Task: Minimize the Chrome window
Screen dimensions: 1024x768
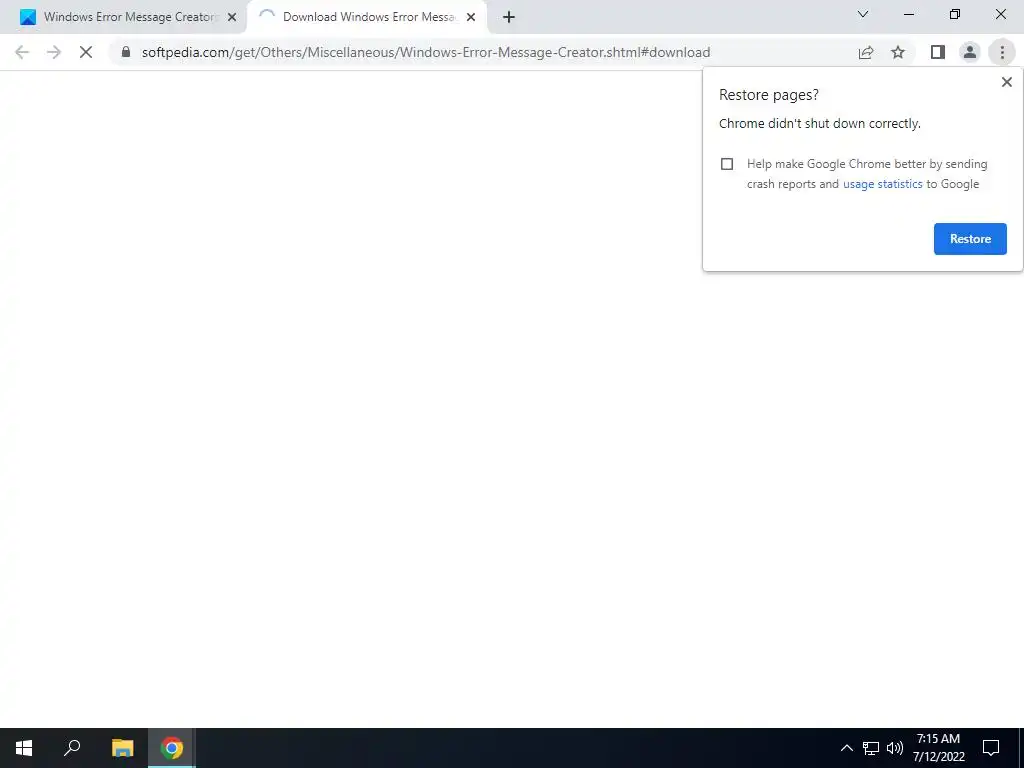Action: 908,14
